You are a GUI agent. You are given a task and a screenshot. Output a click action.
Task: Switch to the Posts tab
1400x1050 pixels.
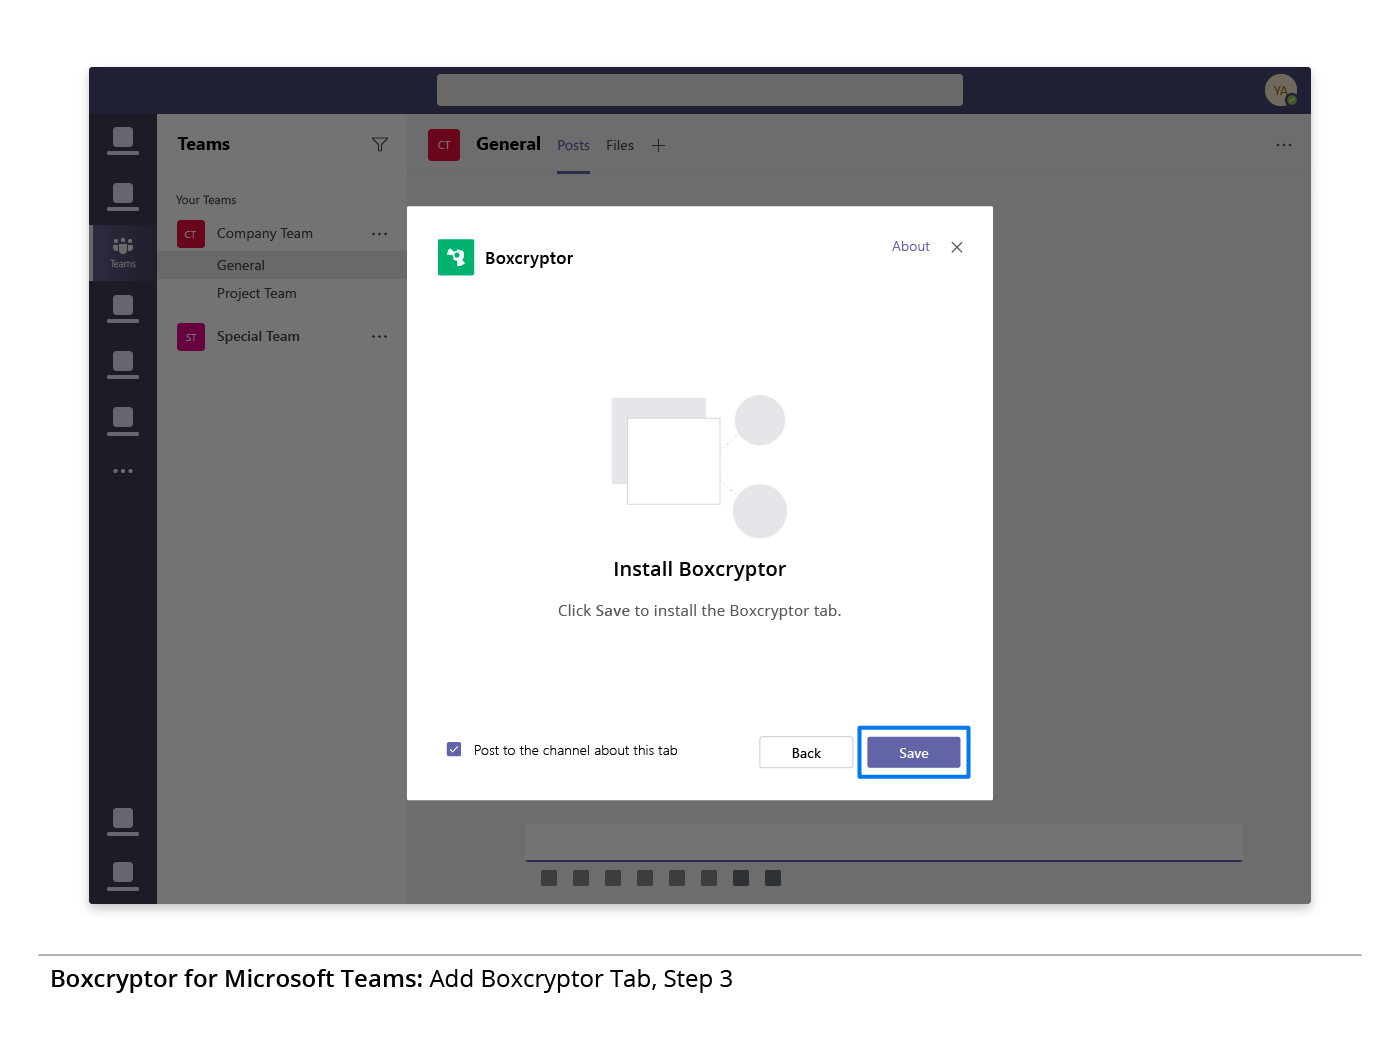(573, 145)
